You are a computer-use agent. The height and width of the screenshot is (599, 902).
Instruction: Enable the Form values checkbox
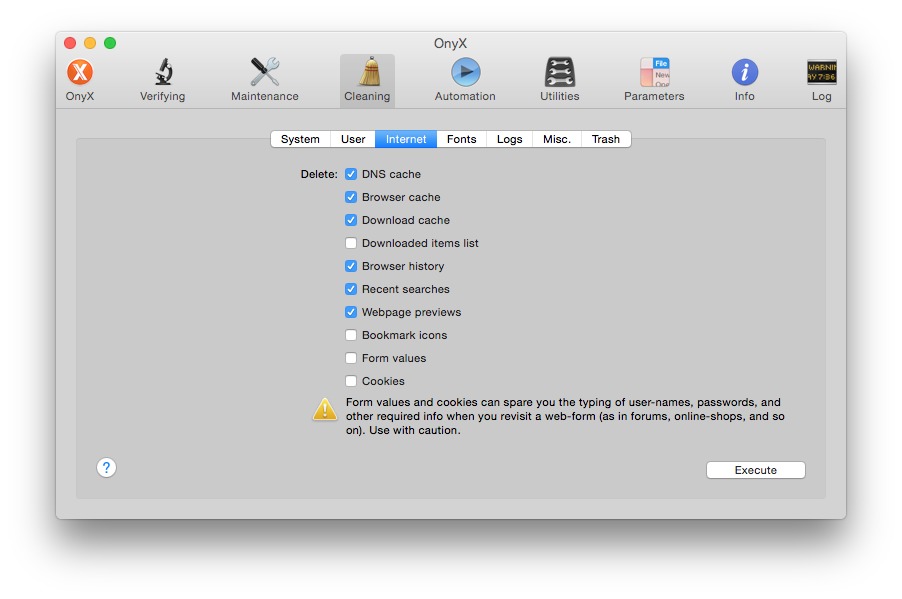[351, 358]
